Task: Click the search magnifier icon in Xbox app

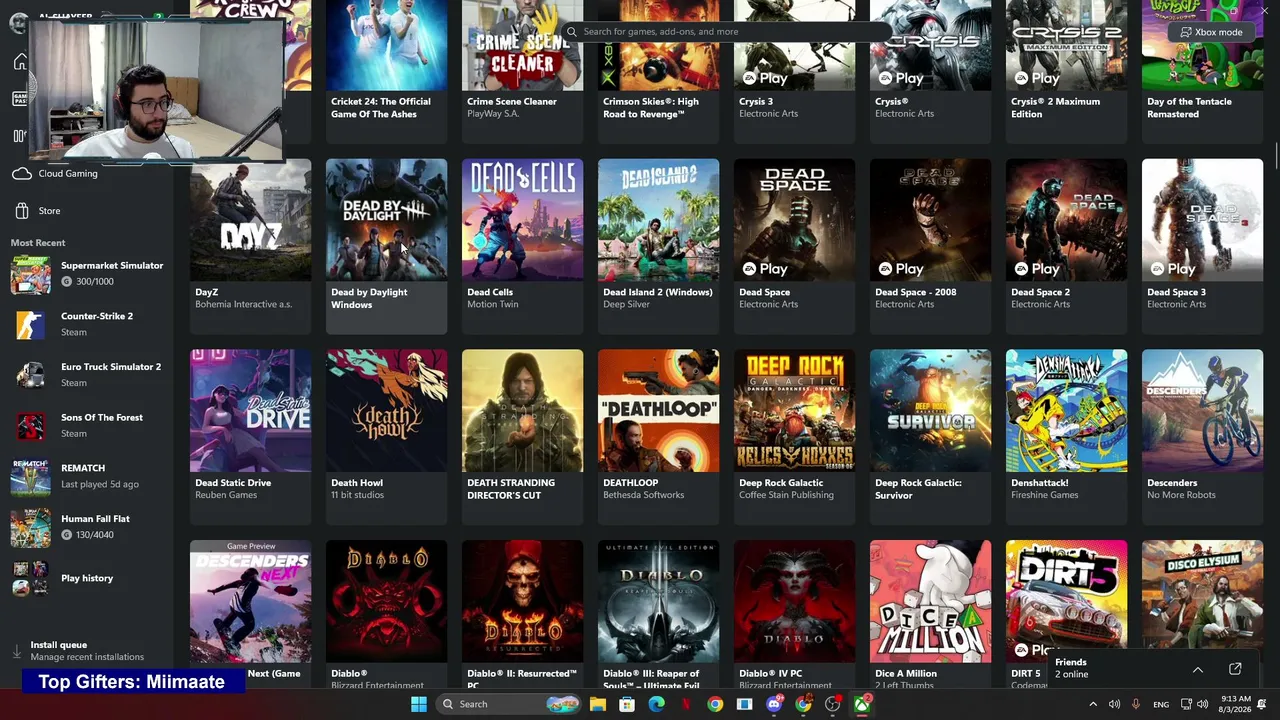Action: 572,32
